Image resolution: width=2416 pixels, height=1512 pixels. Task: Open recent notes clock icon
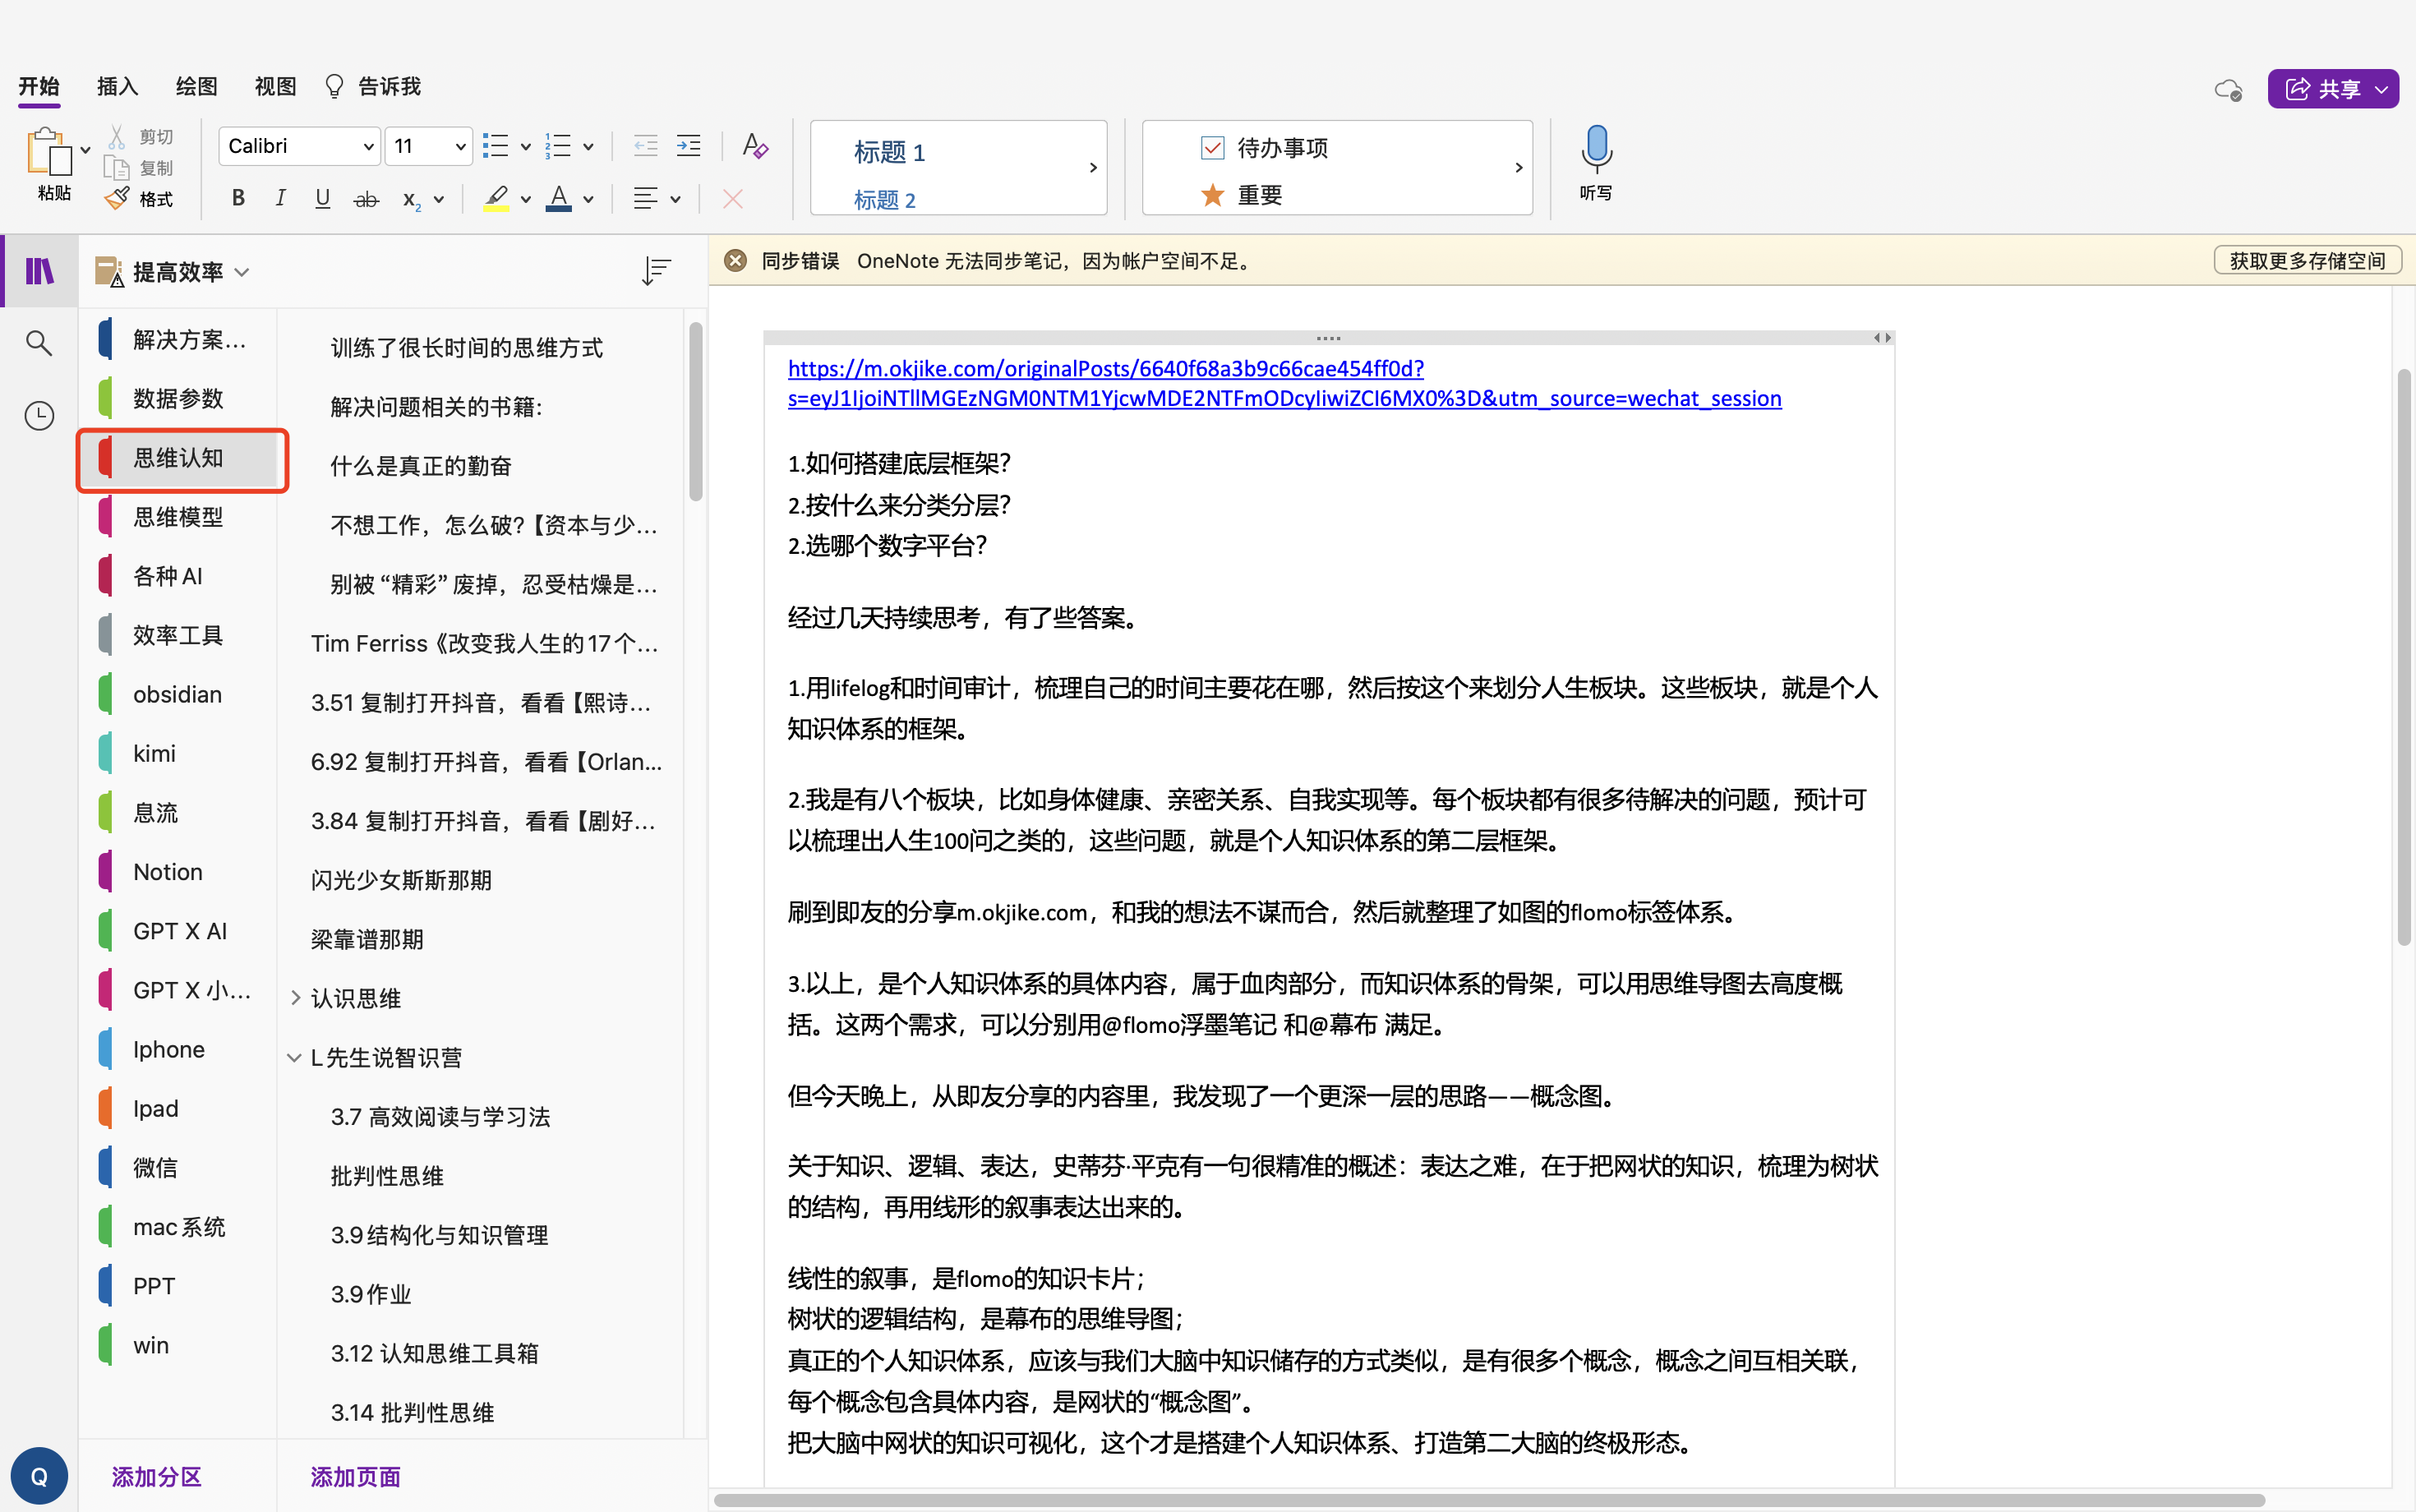39,415
